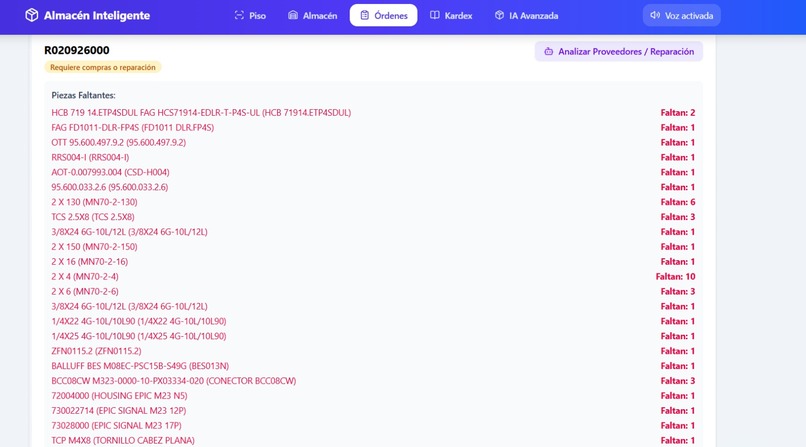Click the Piezas Faltantes heading
The width and height of the screenshot is (806, 447).
coord(83,95)
